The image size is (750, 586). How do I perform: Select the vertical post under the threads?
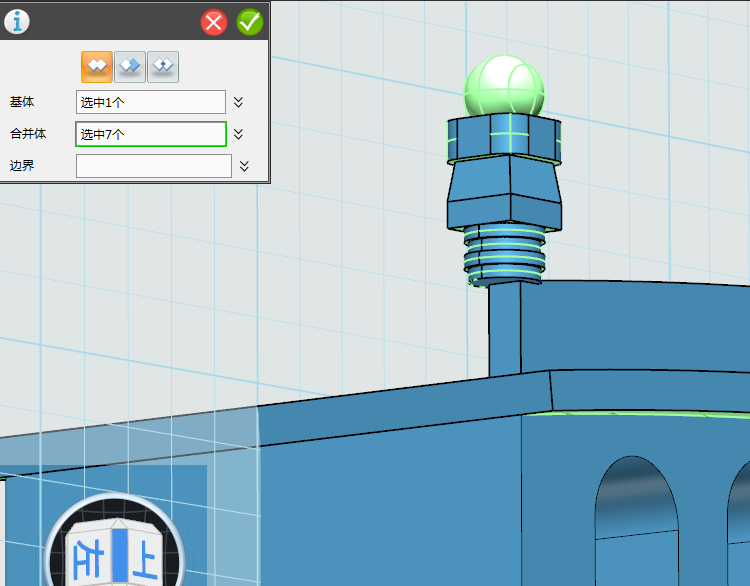(x=504, y=330)
